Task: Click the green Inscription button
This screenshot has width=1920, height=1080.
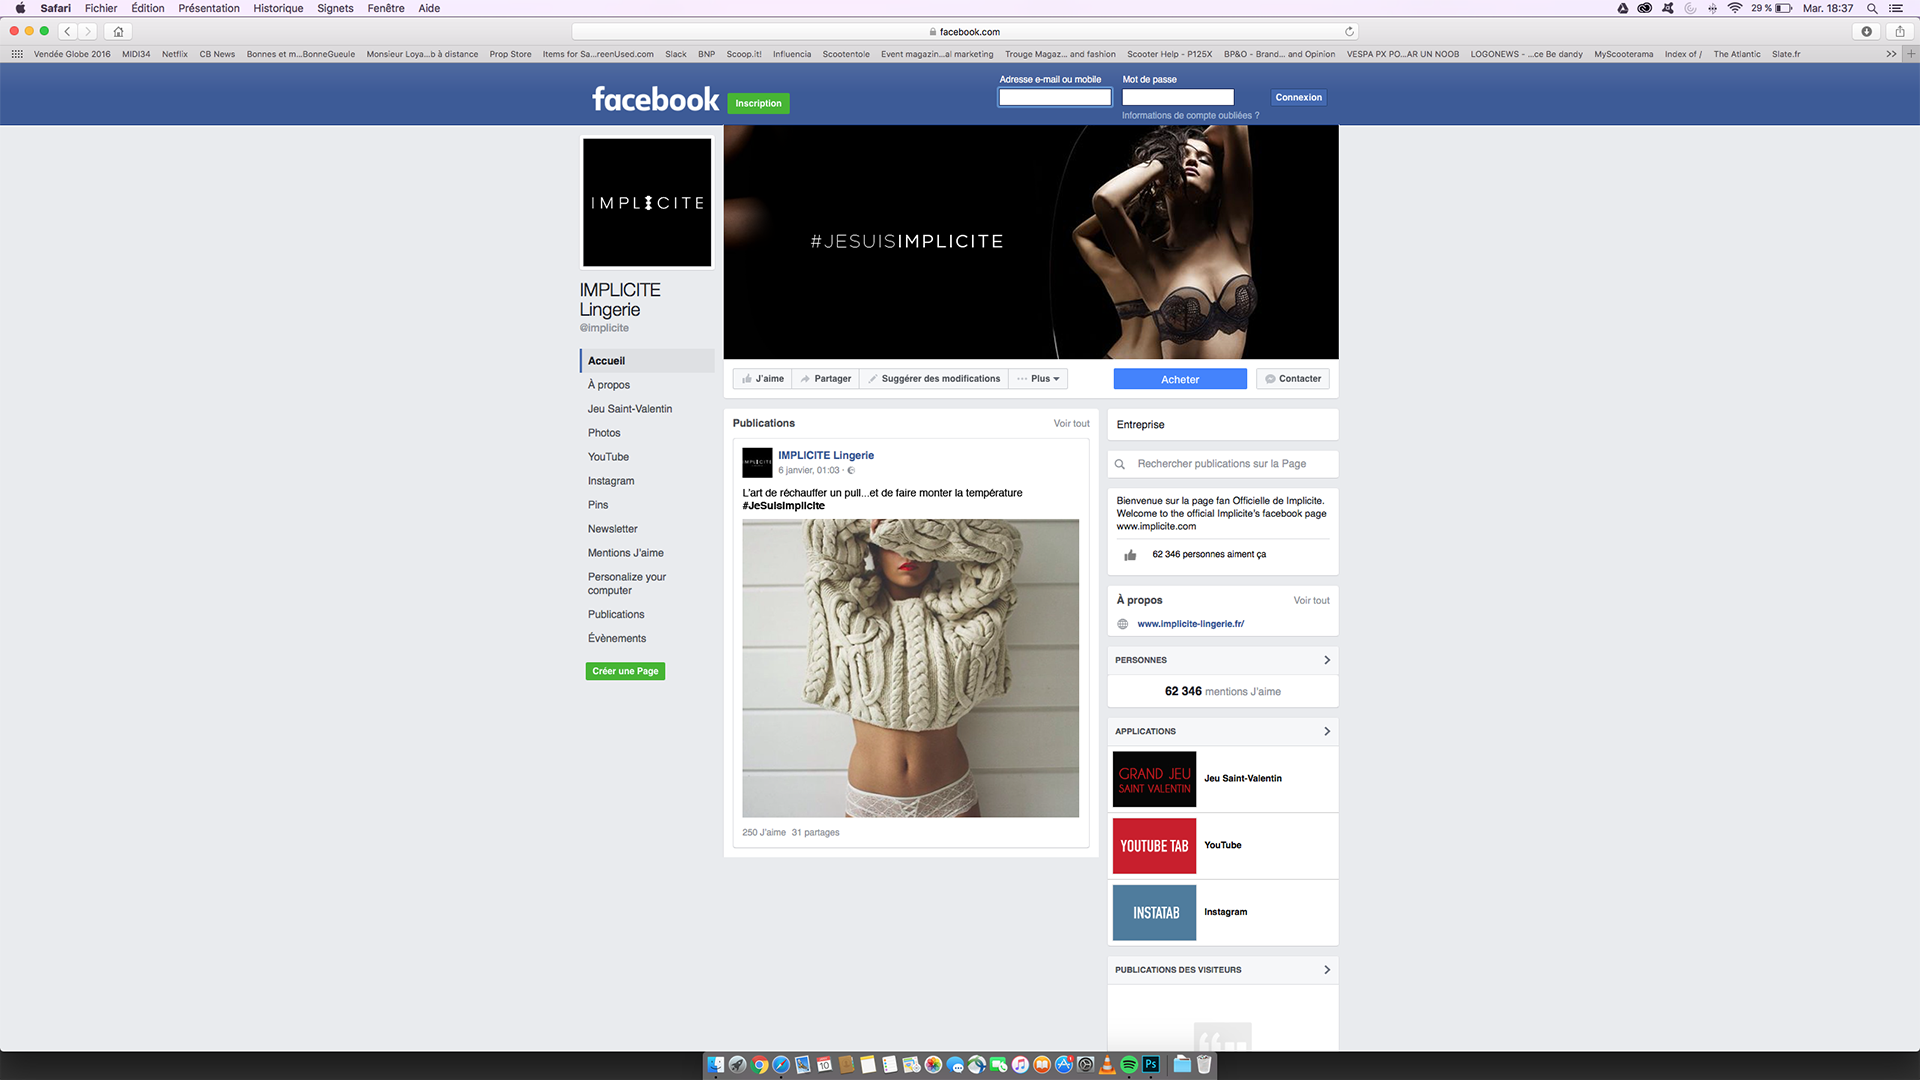Action: [758, 103]
